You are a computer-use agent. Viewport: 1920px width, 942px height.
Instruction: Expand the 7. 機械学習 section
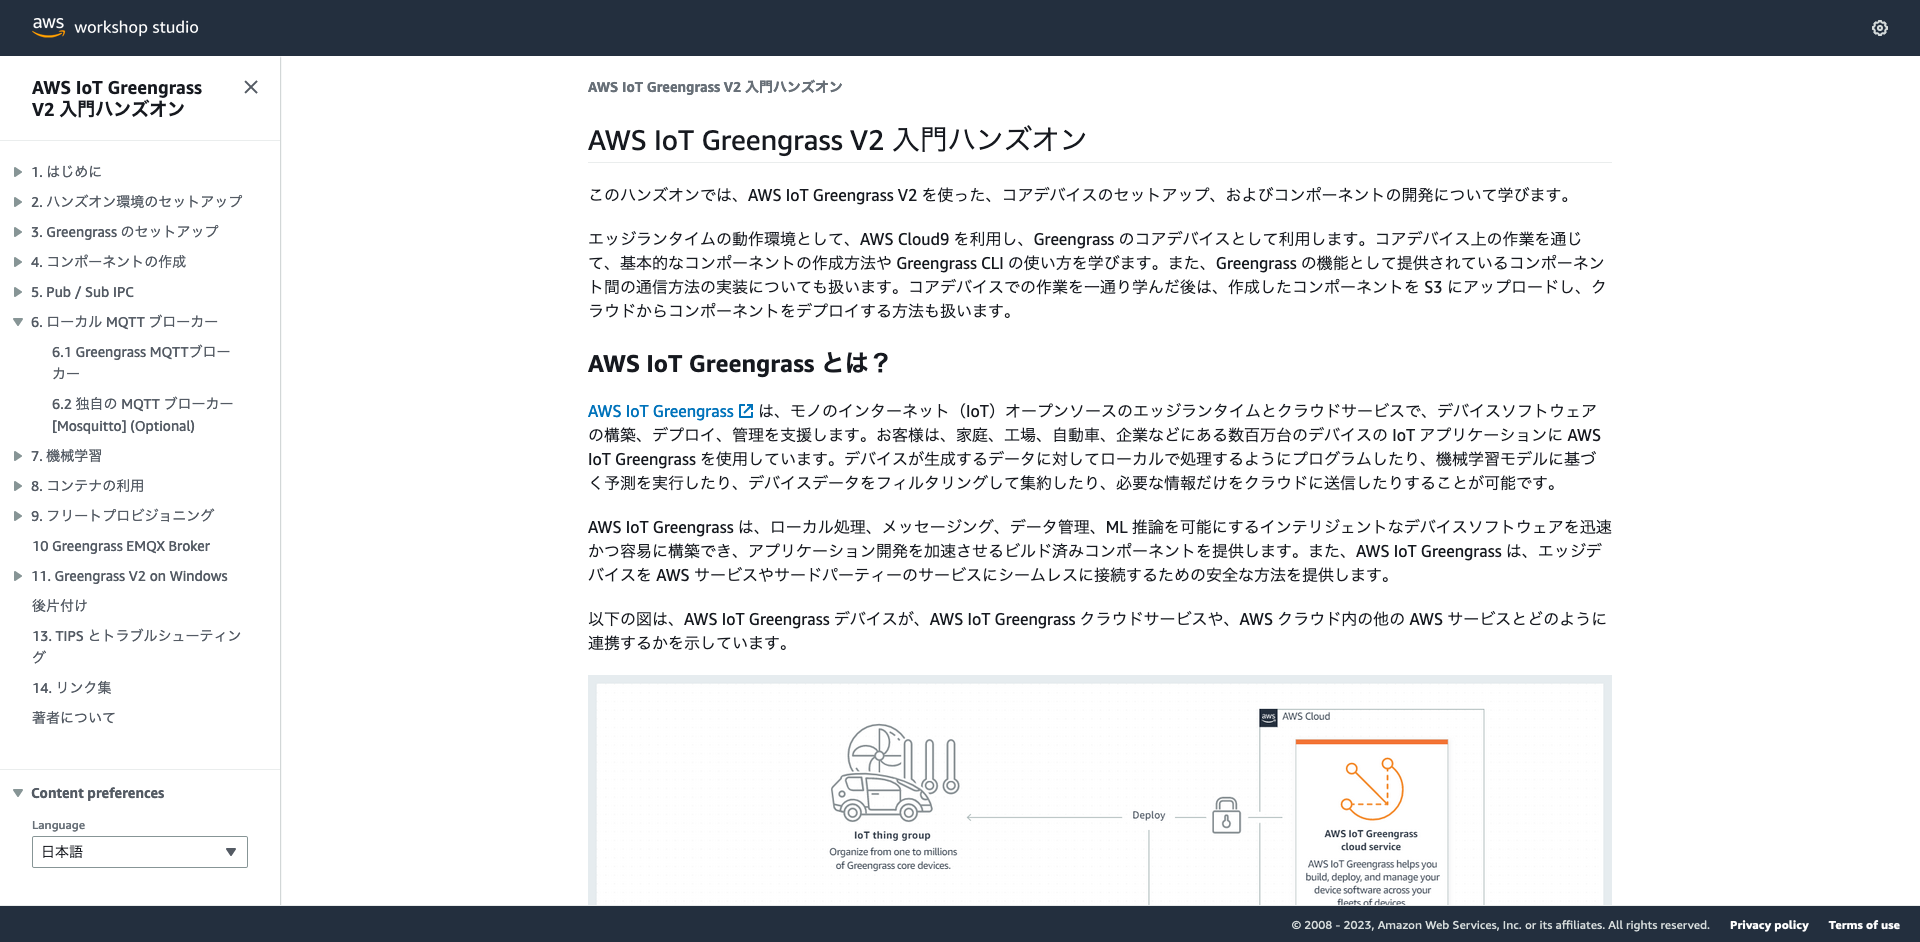pyautogui.click(x=18, y=456)
